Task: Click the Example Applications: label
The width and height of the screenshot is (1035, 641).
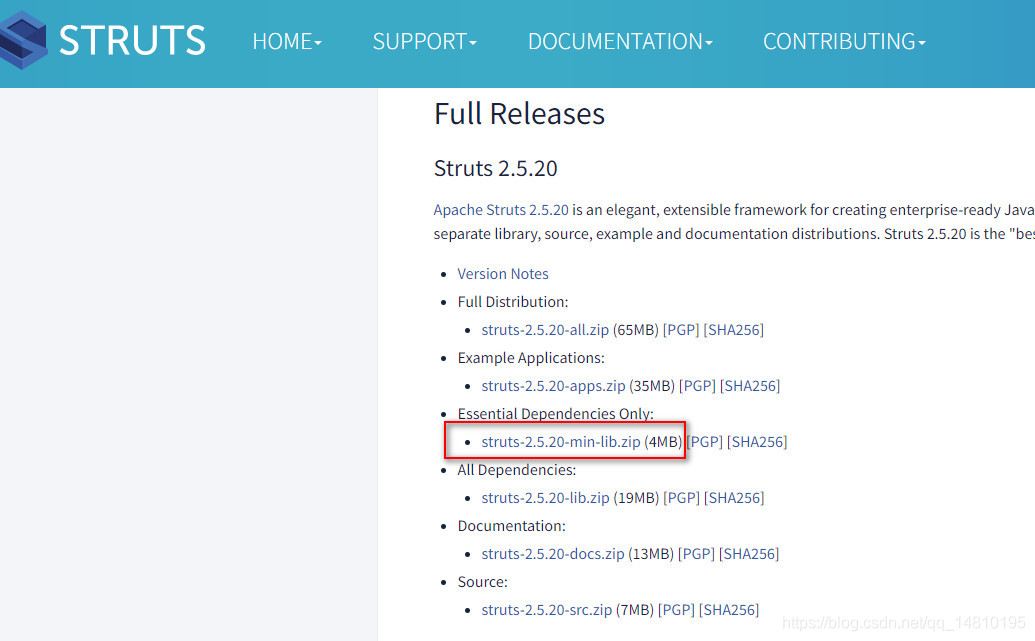Action: point(531,358)
